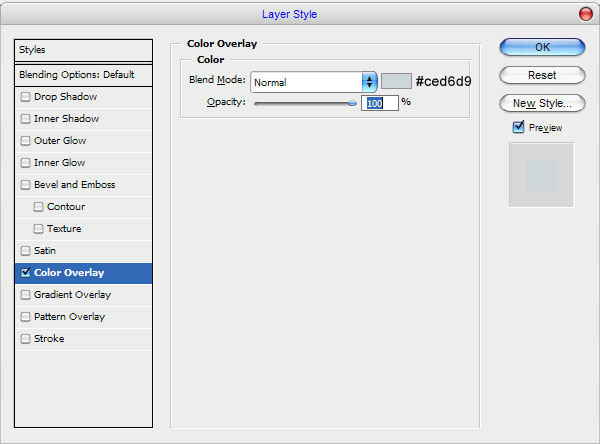This screenshot has width=600, height=444.
Task: Click the Opacity slider handle
Action: pyautogui.click(x=352, y=103)
